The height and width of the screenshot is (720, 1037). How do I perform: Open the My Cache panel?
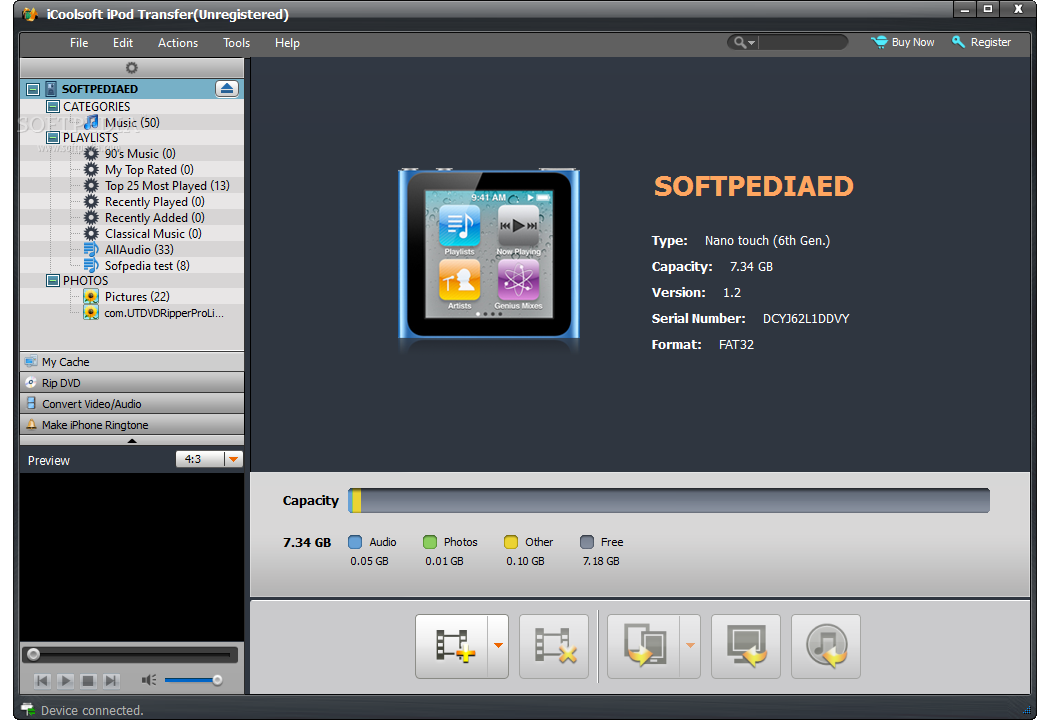pos(132,362)
